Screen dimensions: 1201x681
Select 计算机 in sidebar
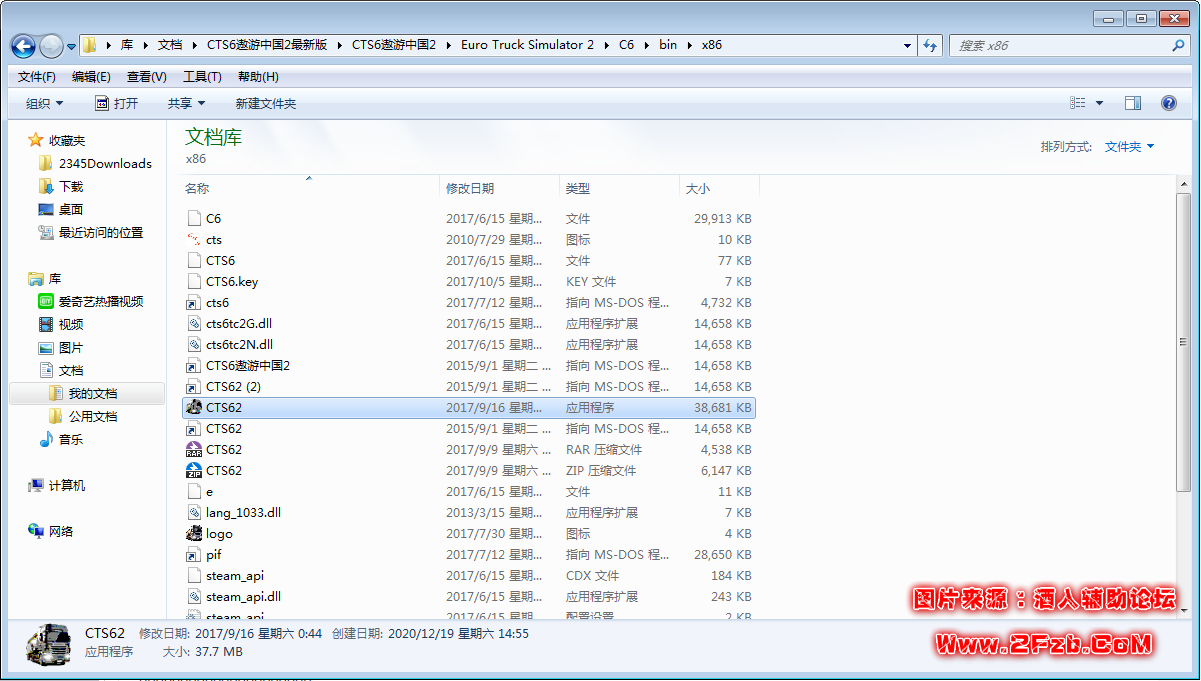pyautogui.click(x=57, y=486)
